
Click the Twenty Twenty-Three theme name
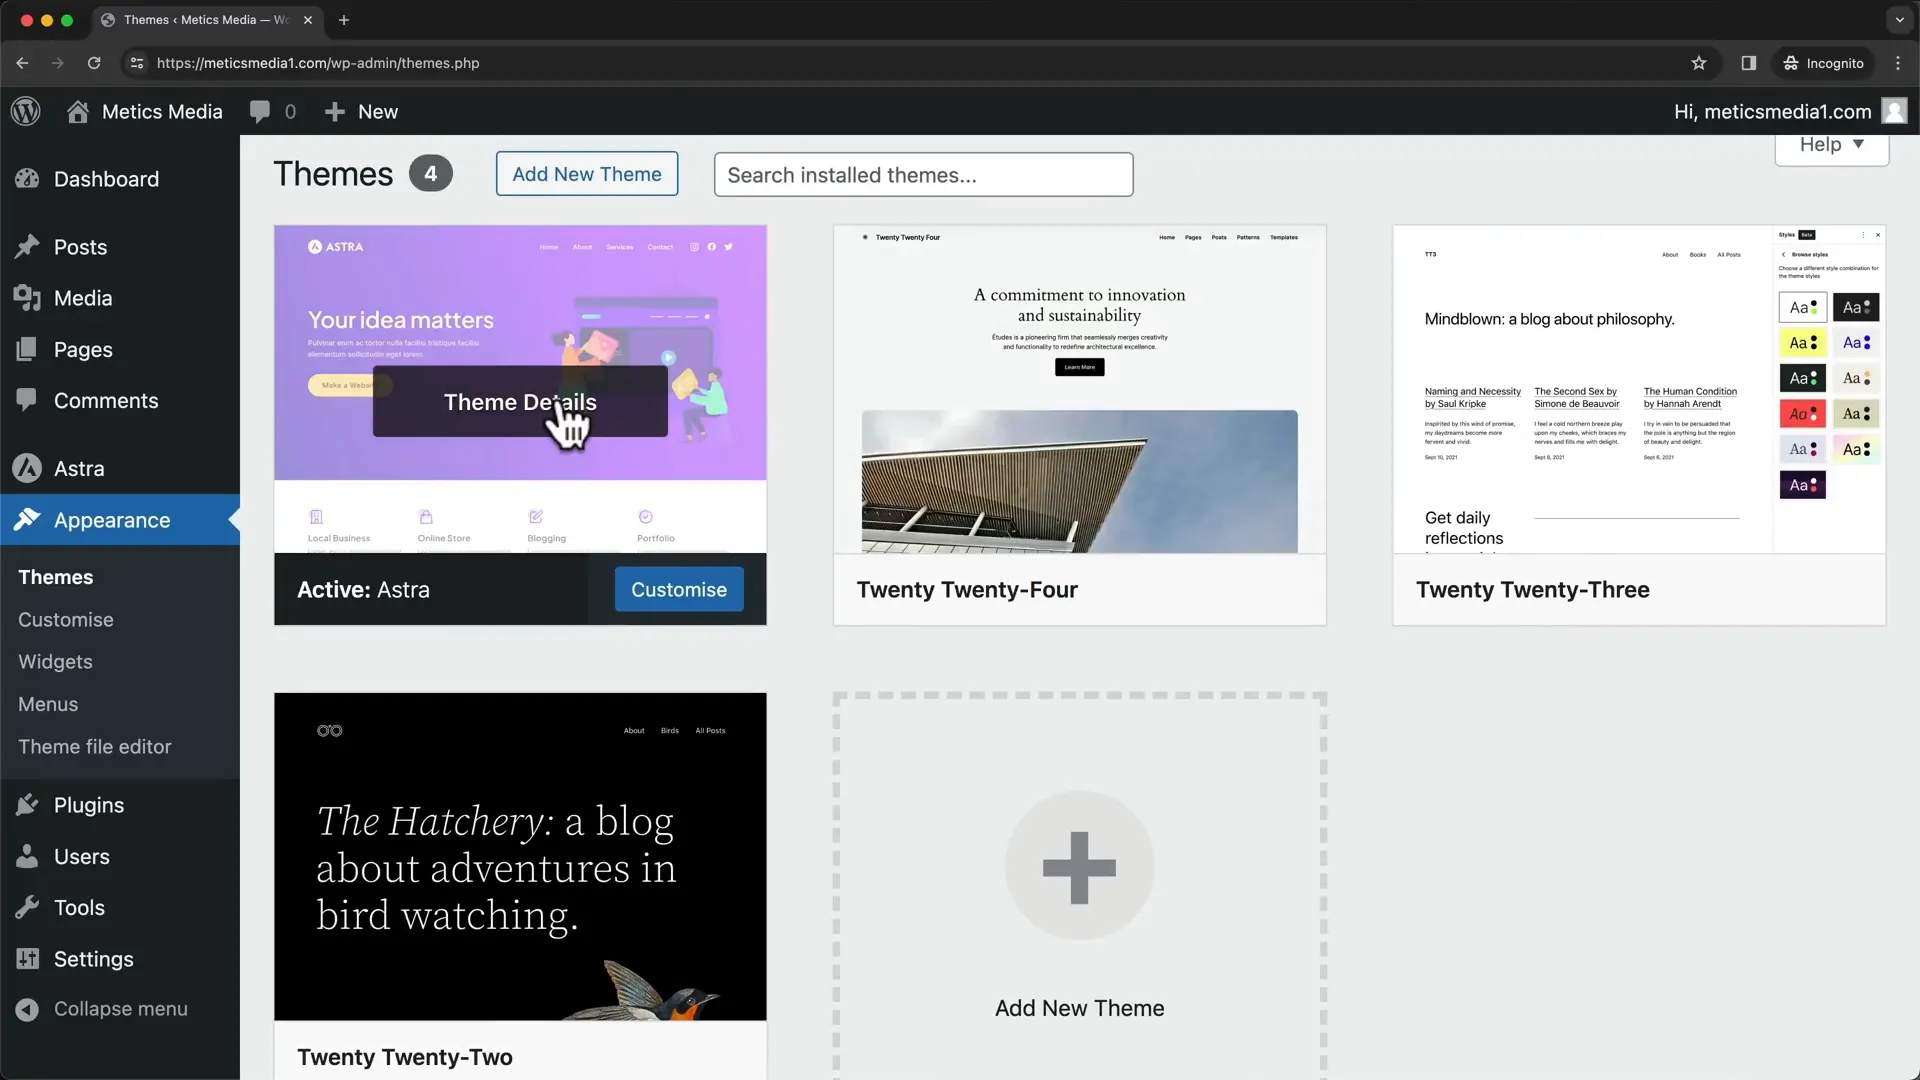click(1533, 590)
